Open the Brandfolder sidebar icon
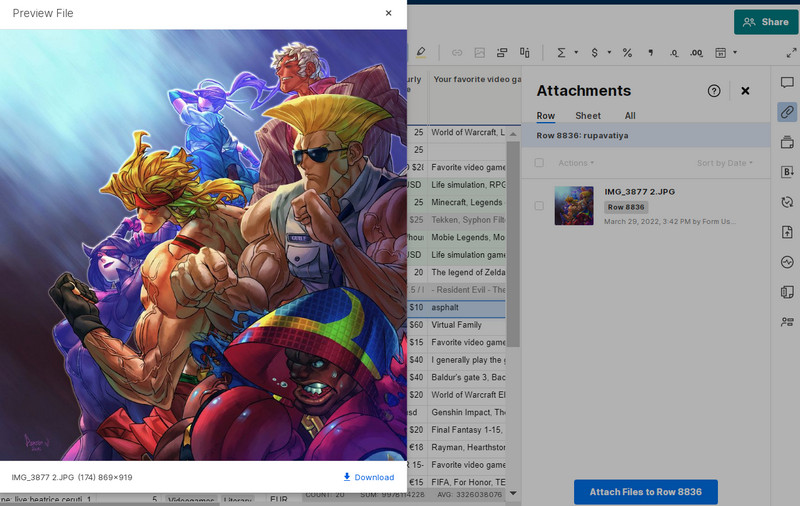The height and width of the screenshot is (506, 800). pyautogui.click(x=787, y=172)
